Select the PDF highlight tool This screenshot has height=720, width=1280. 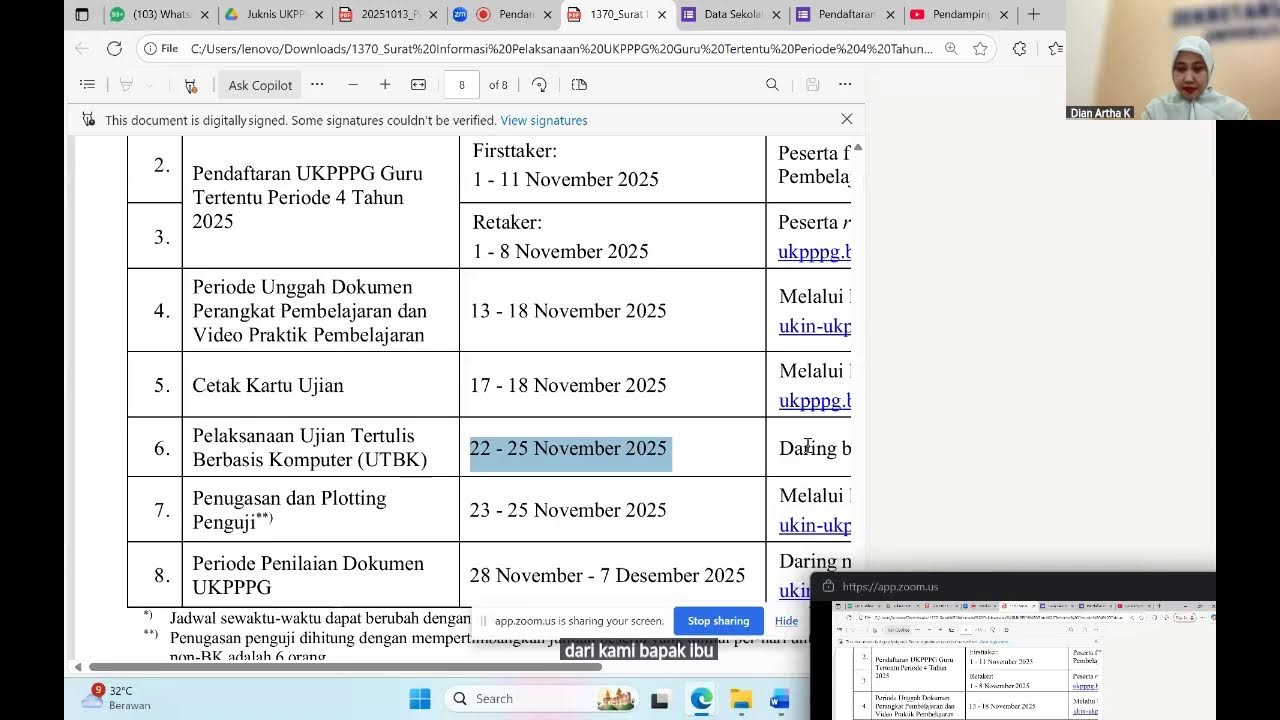coord(127,85)
